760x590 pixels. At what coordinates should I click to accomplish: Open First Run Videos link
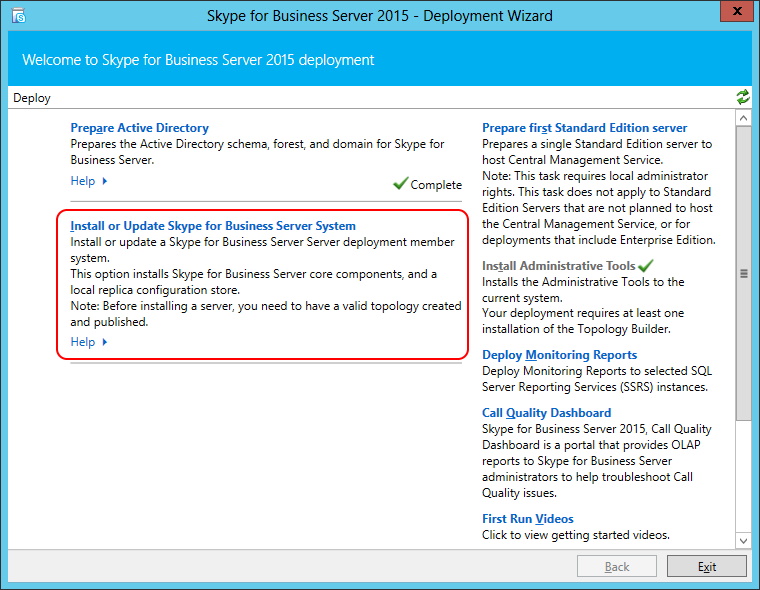click(527, 519)
